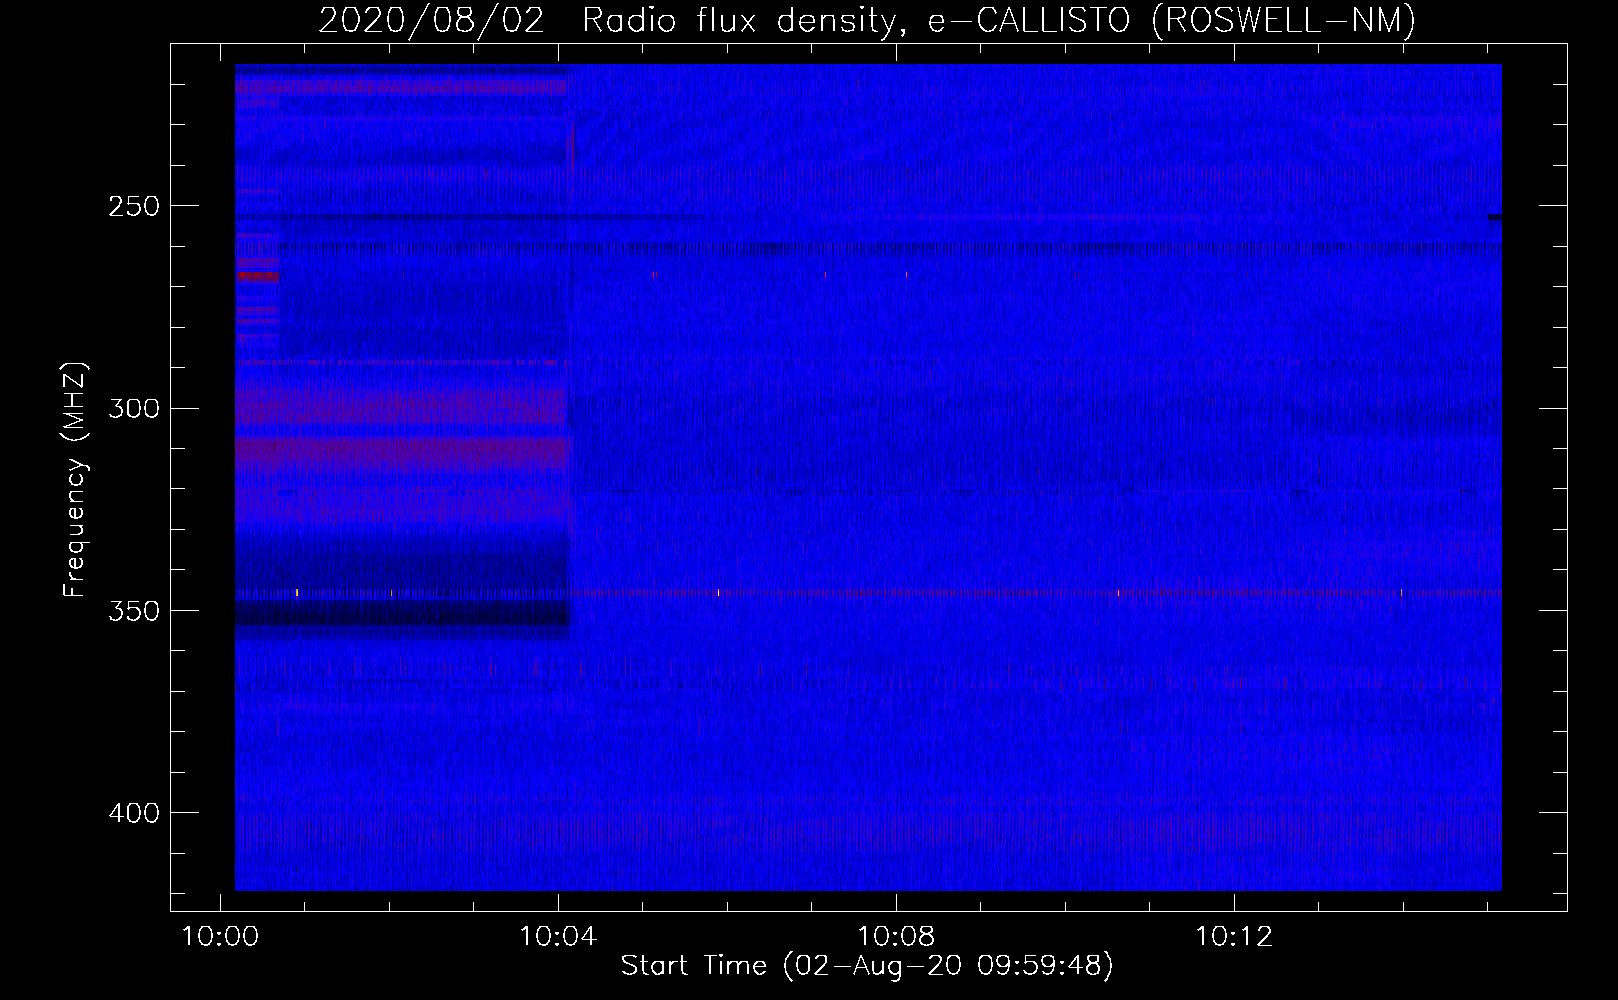
Task: Click the plot title '2020/08/02 Radio flux density'
Action: pos(867,20)
